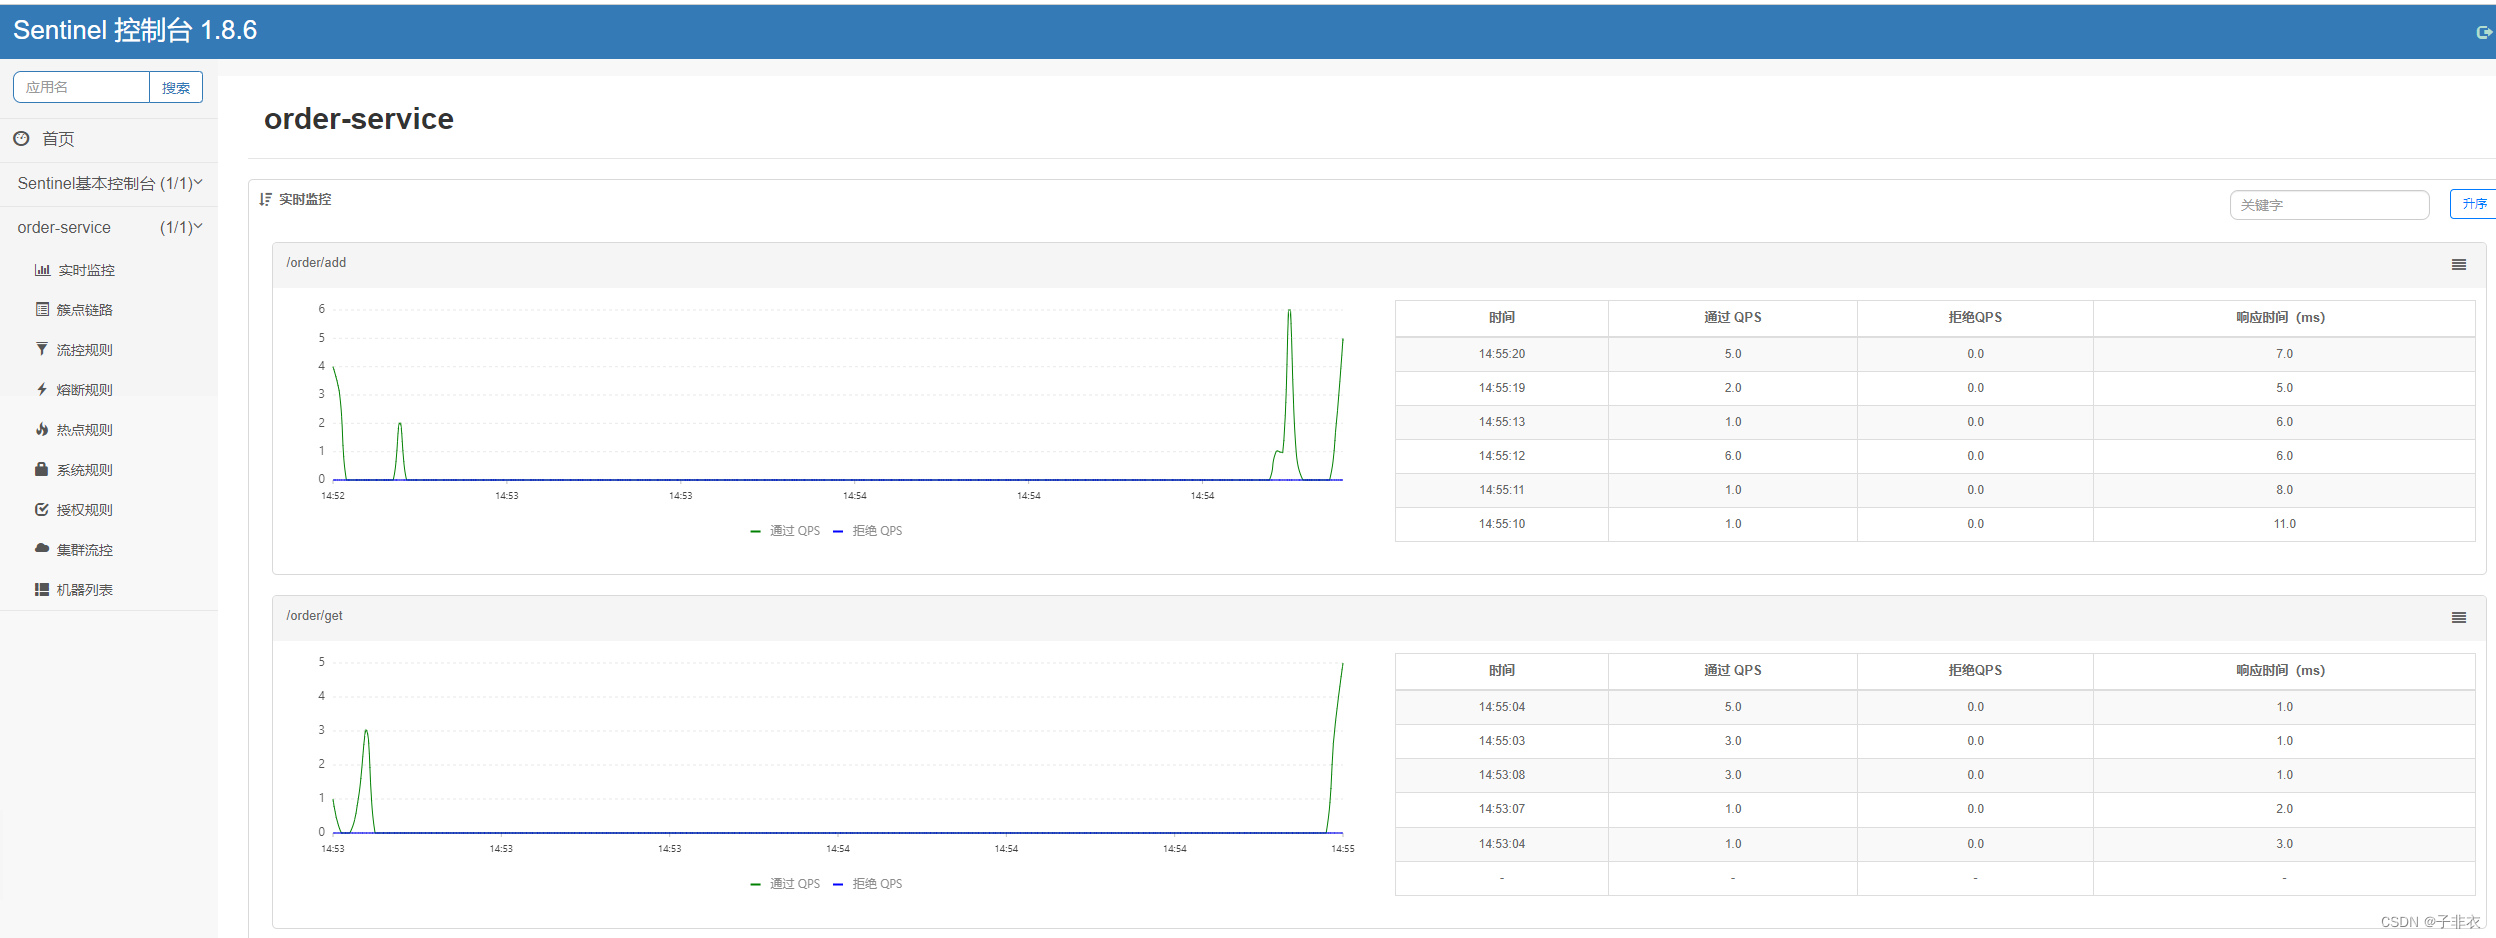Click 拒绝QPS header in /order/get table
This screenshot has width=2496, height=938.
click(x=1975, y=671)
